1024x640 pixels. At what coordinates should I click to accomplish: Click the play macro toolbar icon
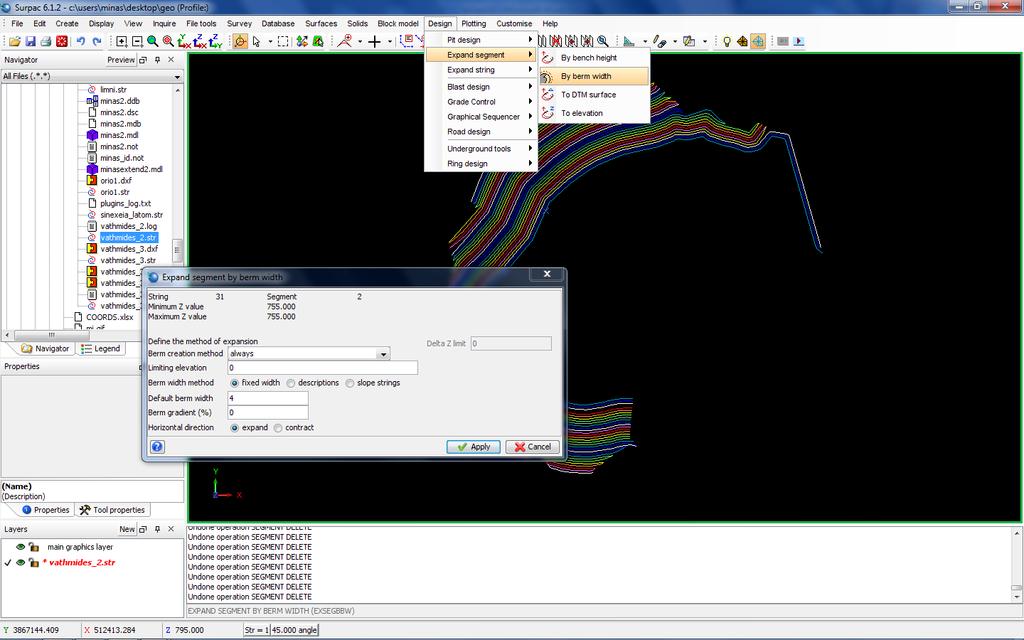pyautogui.click(x=799, y=41)
